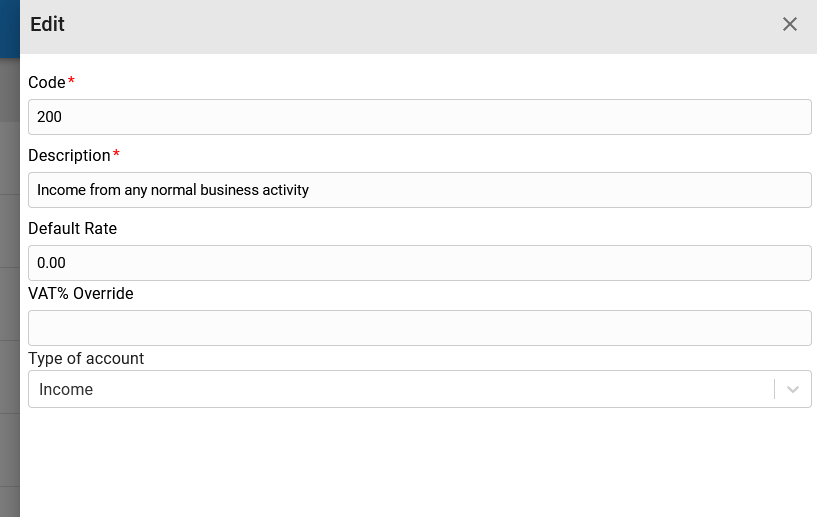
Task: Click the Default Rate label
Action: click(x=72, y=228)
